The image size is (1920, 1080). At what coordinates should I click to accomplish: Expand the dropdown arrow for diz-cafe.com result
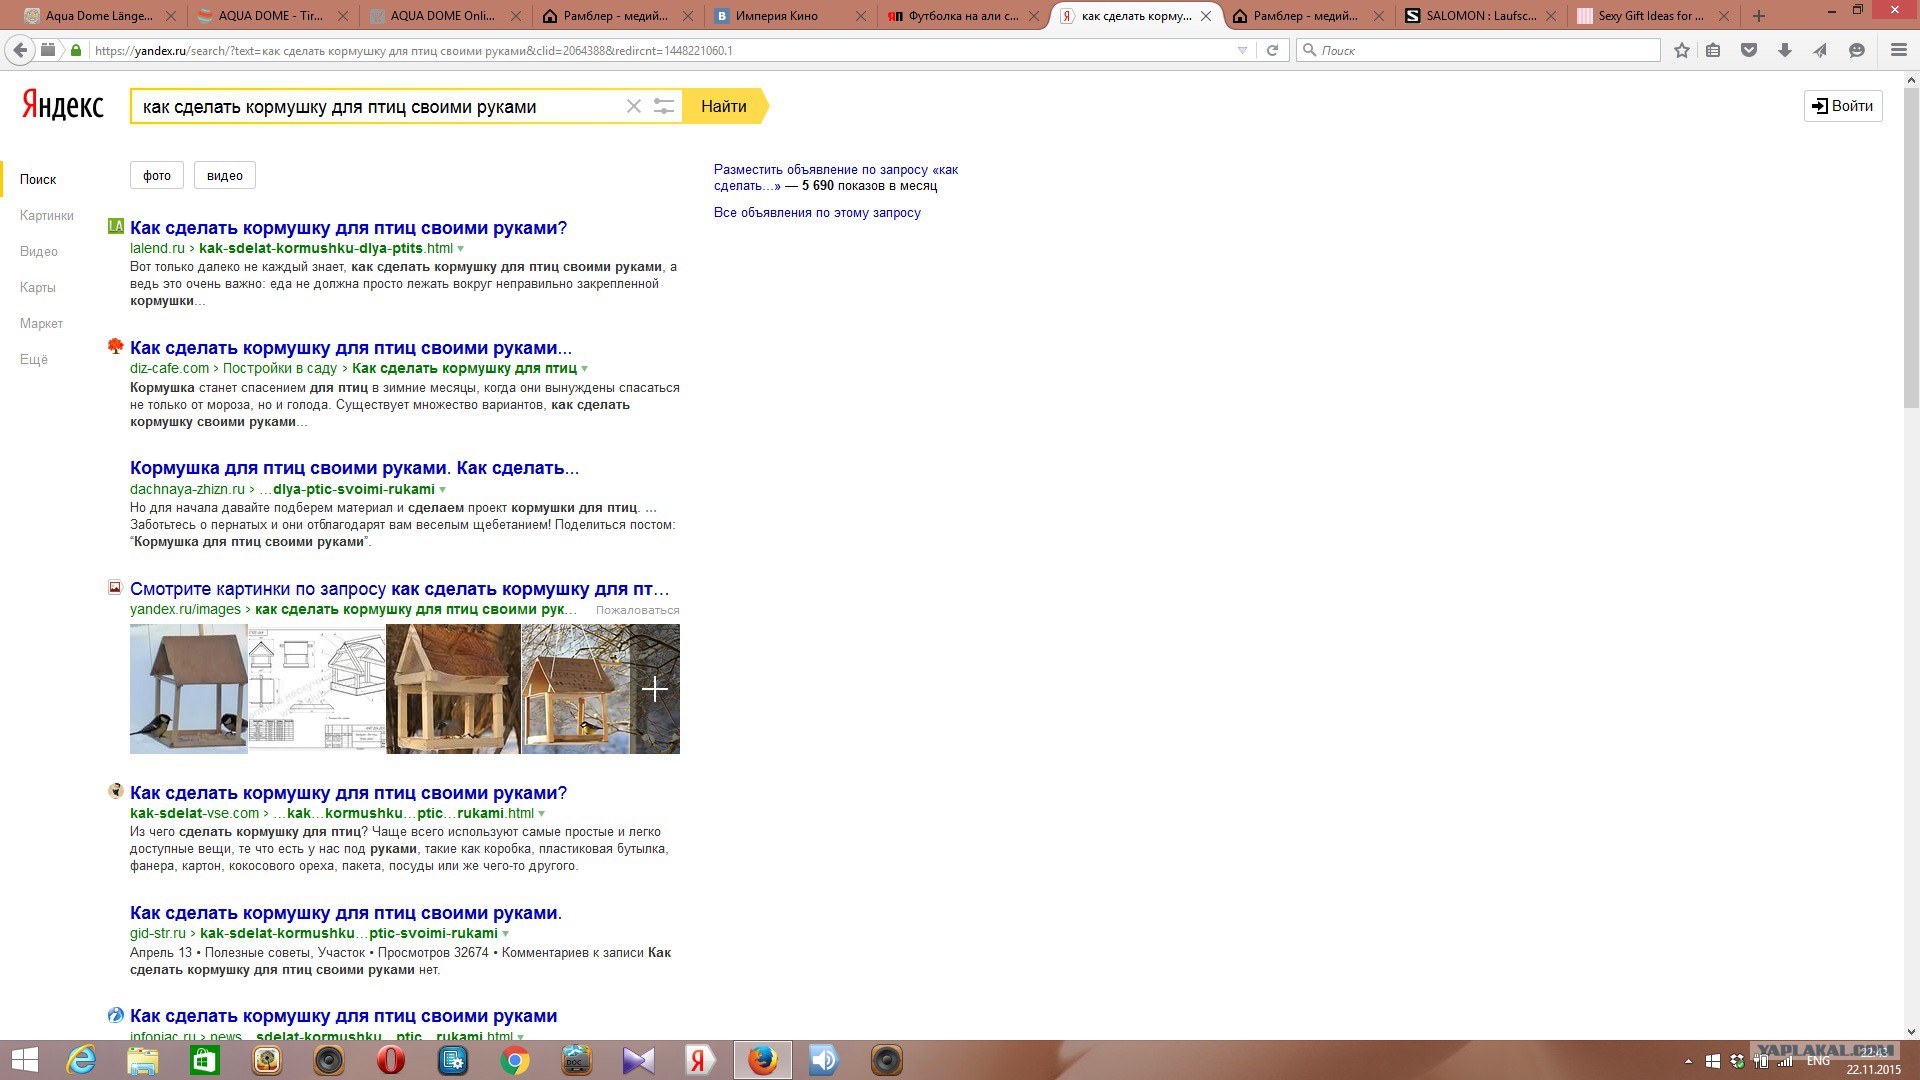pos(585,369)
